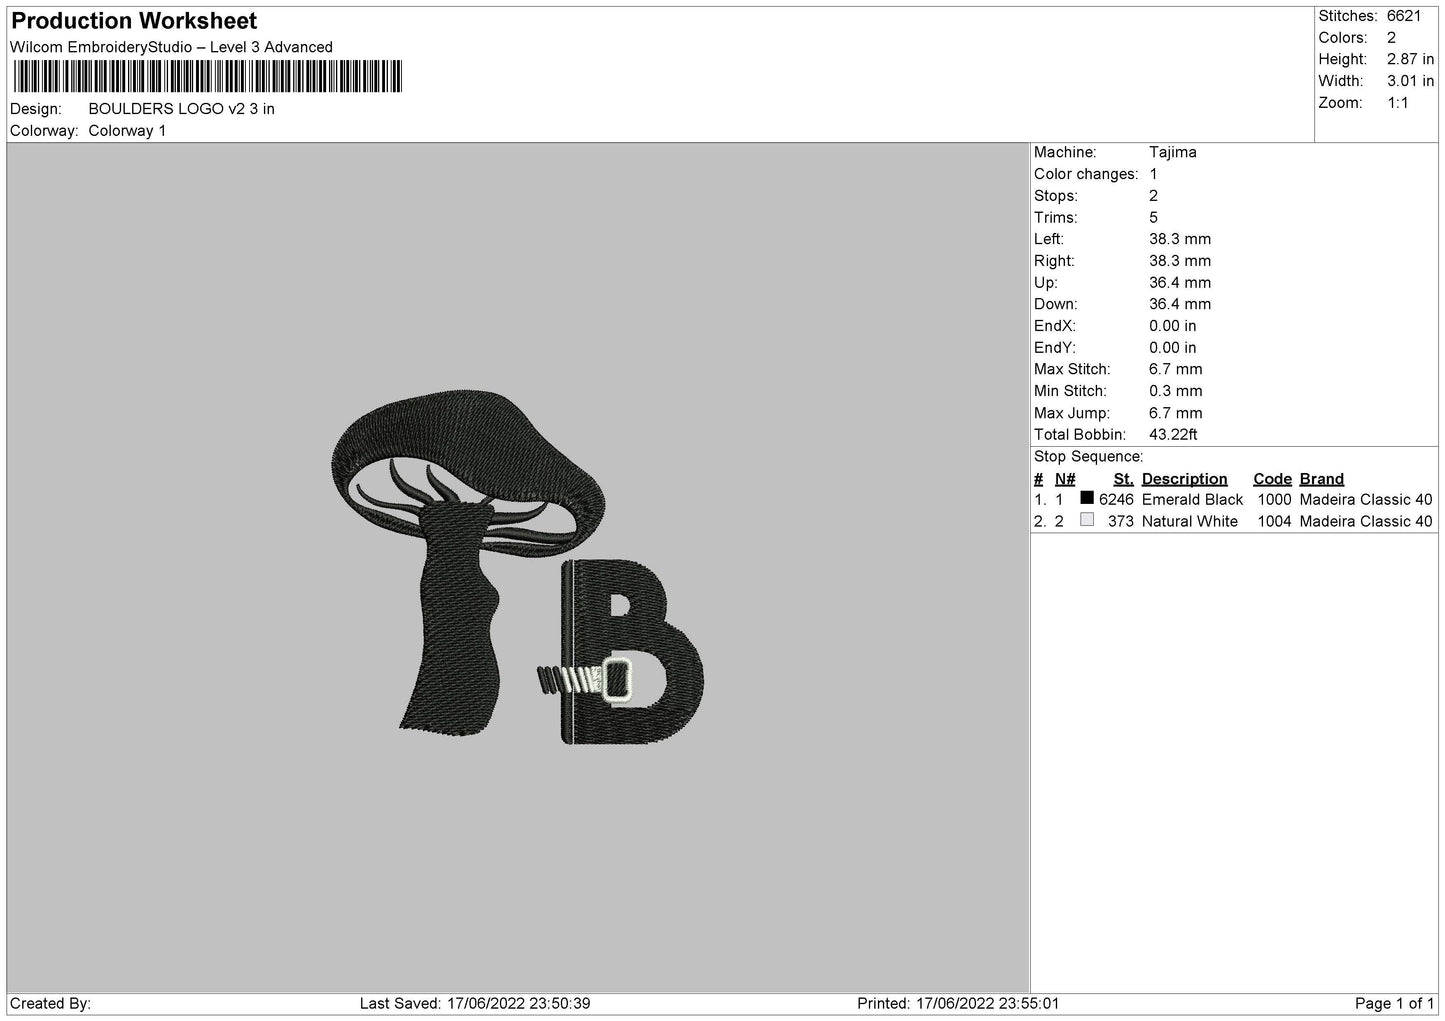The image size is (1445, 1021).
Task: Click the Stops value 2
Action: pyautogui.click(x=1154, y=196)
